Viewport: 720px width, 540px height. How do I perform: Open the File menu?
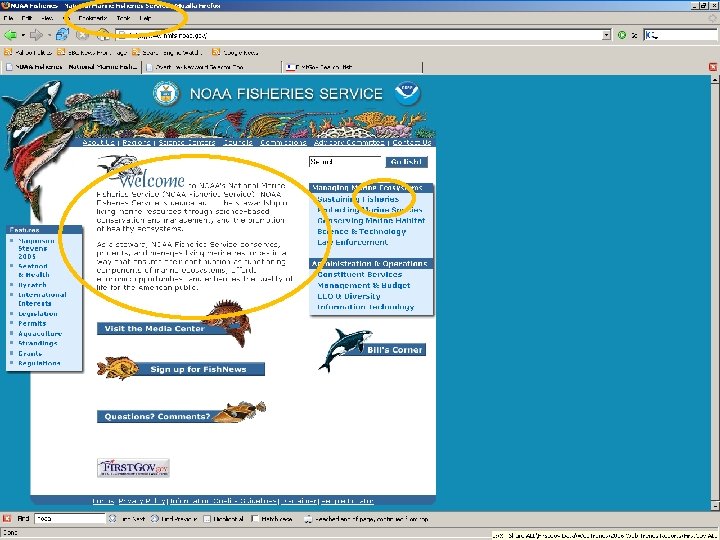[x=8, y=18]
